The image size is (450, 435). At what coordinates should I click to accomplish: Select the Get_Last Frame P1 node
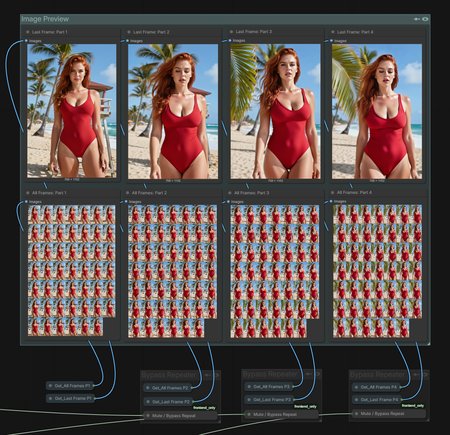pos(70,398)
